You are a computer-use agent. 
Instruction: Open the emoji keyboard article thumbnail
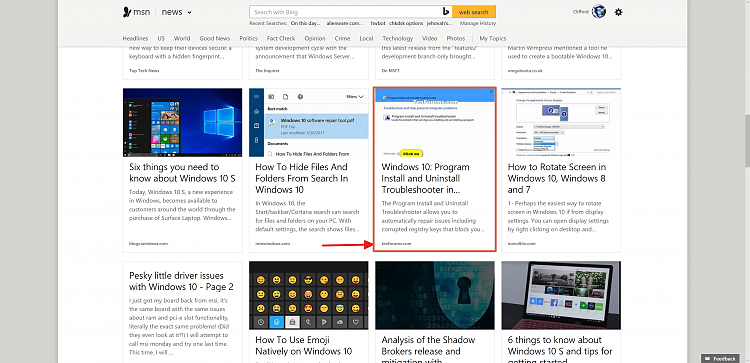pyautogui.click(x=309, y=295)
